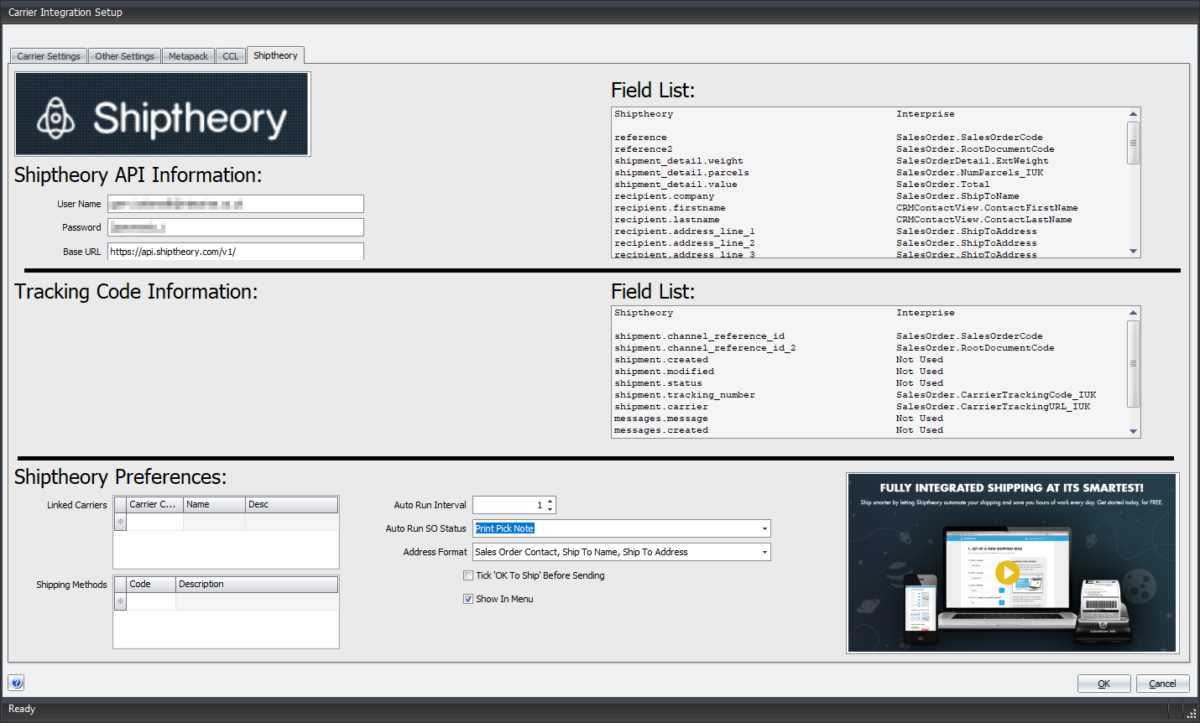
Task: Click the scroll-up arrow on top Field List
Action: (1134, 112)
